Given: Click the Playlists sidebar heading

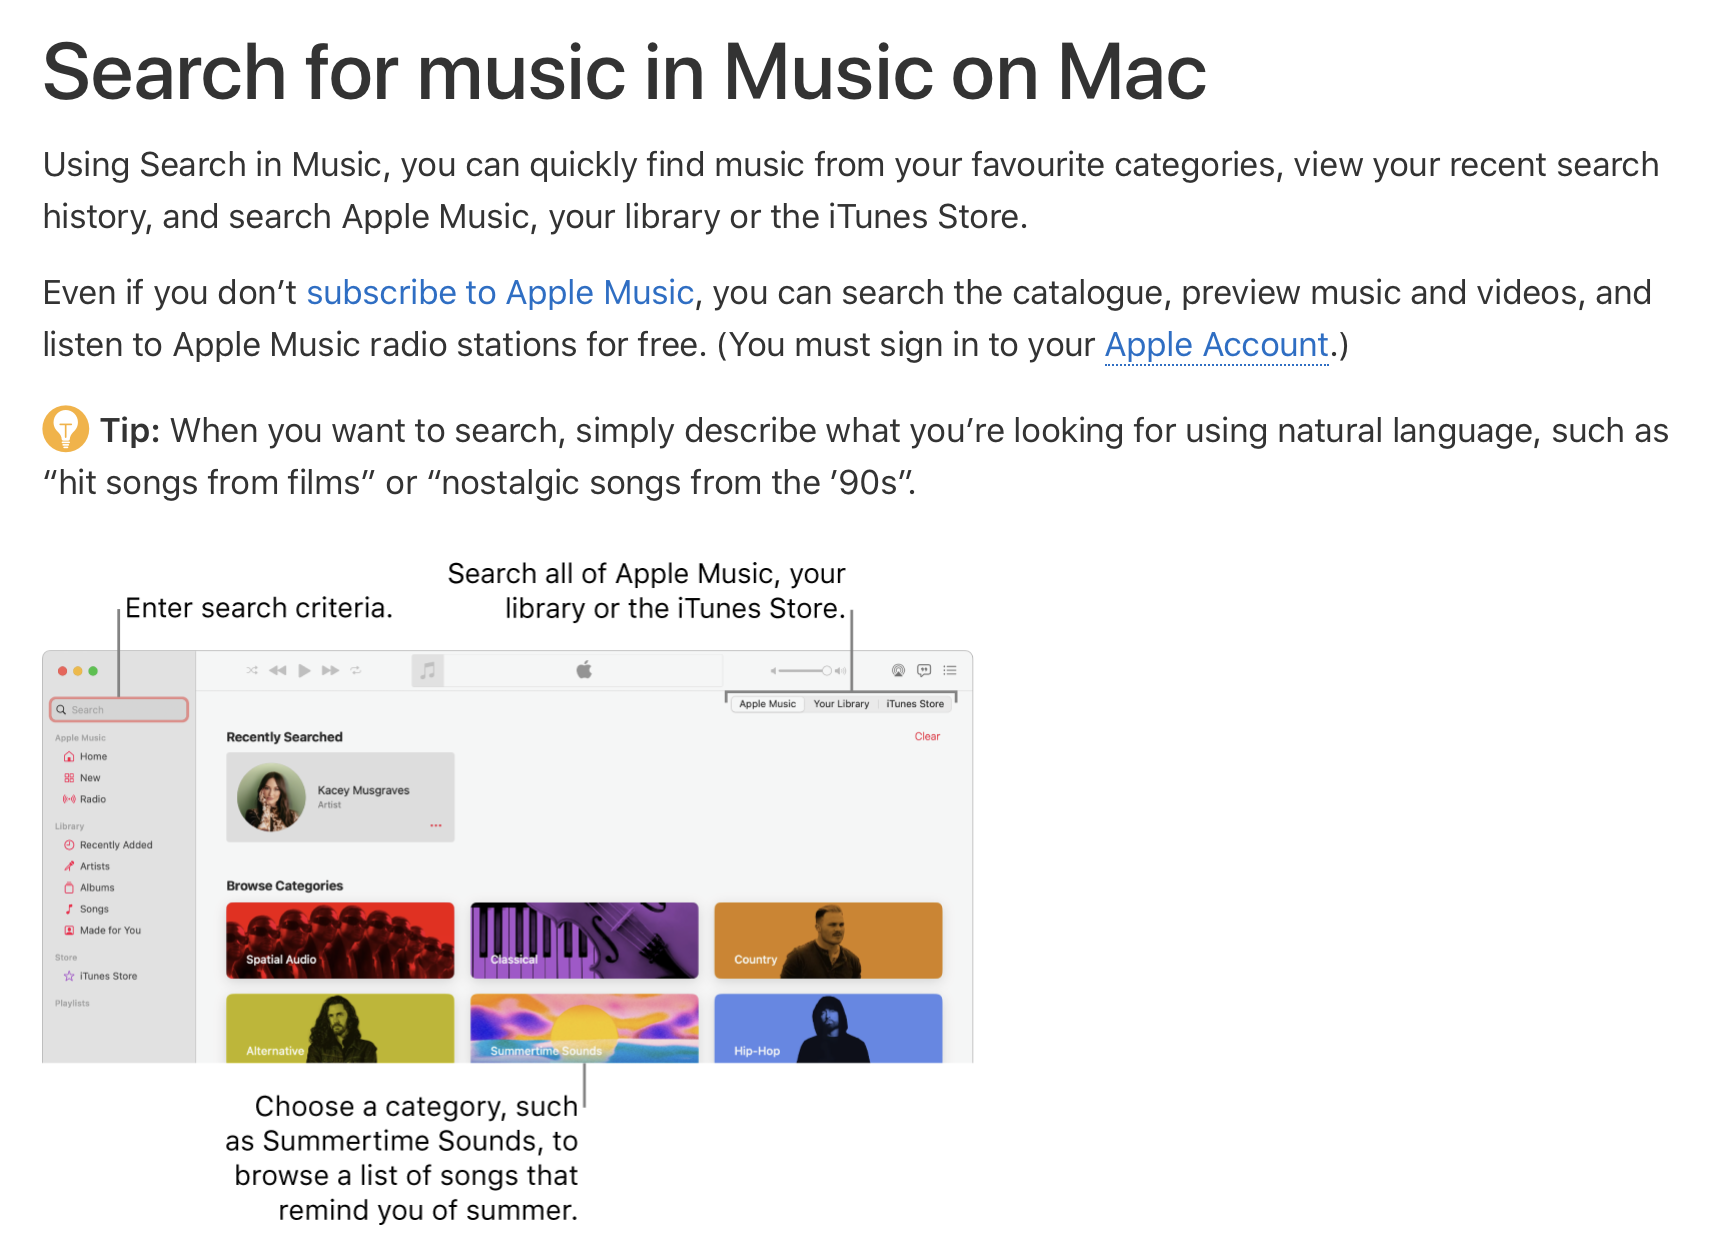Looking at the screenshot, I should click(72, 1003).
